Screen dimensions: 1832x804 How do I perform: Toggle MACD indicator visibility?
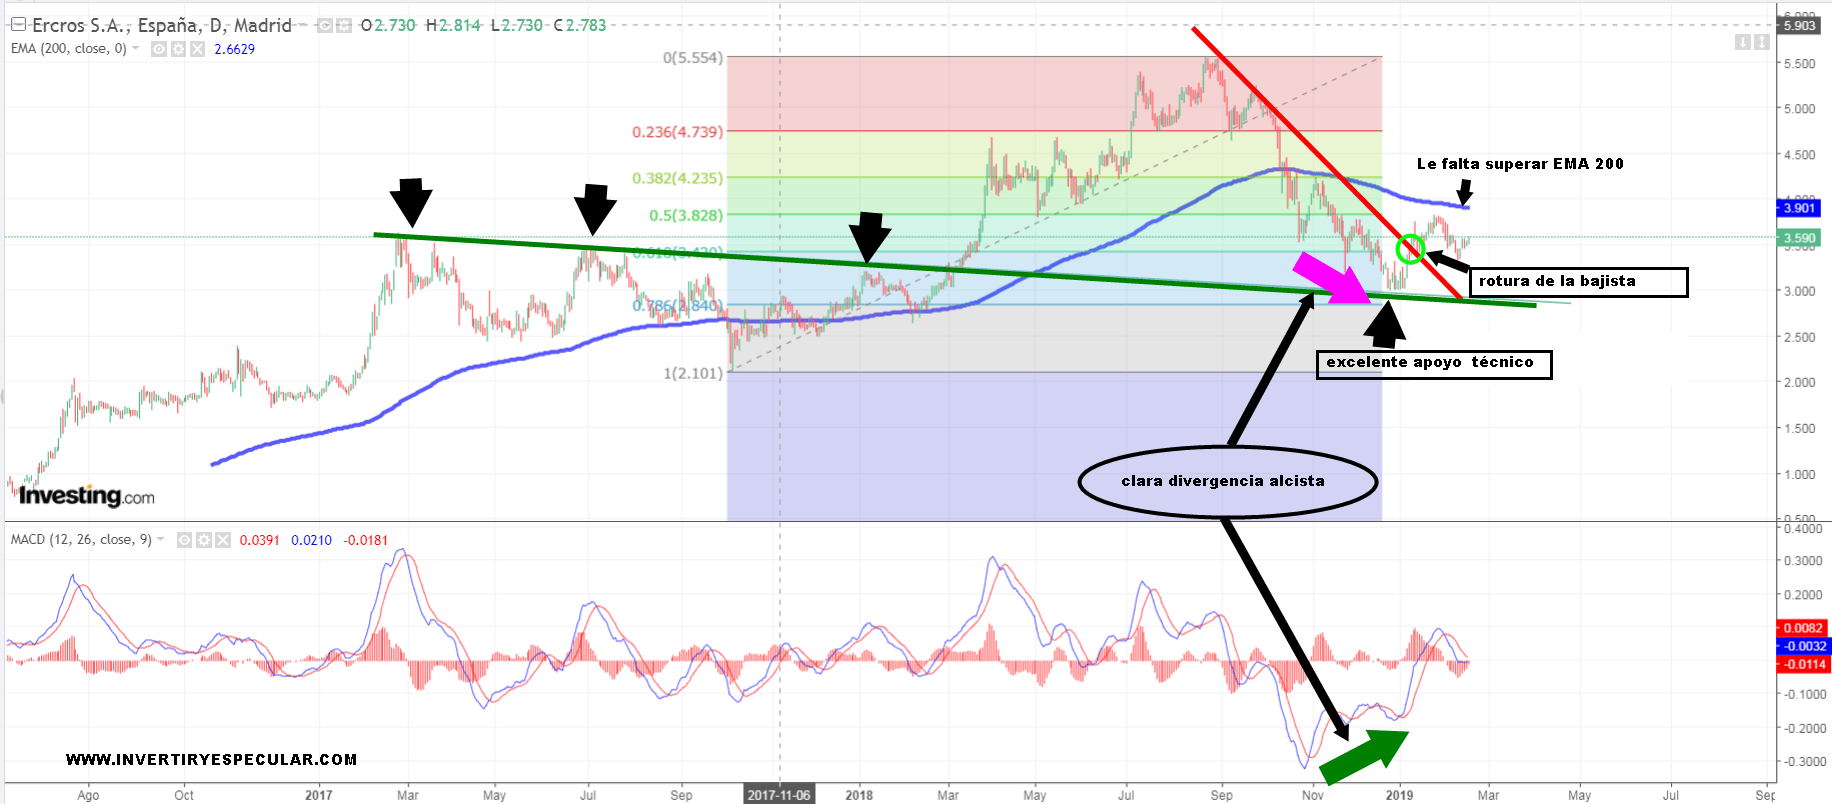pyautogui.click(x=184, y=540)
